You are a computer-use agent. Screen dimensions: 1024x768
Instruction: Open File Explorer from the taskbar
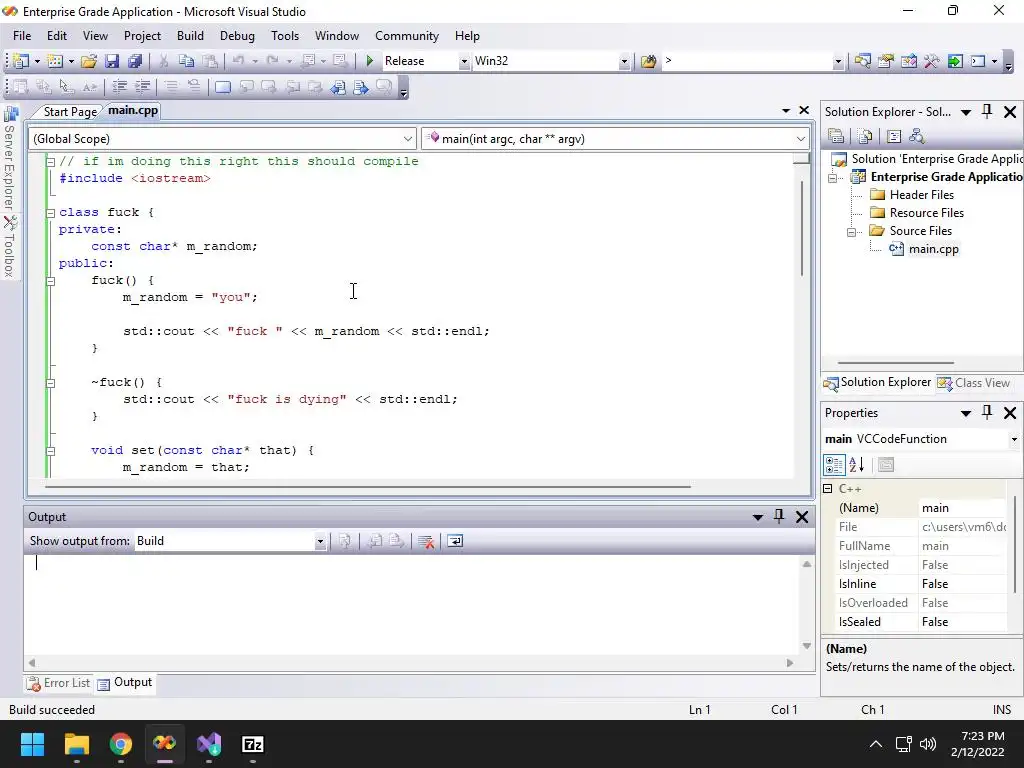point(76,744)
